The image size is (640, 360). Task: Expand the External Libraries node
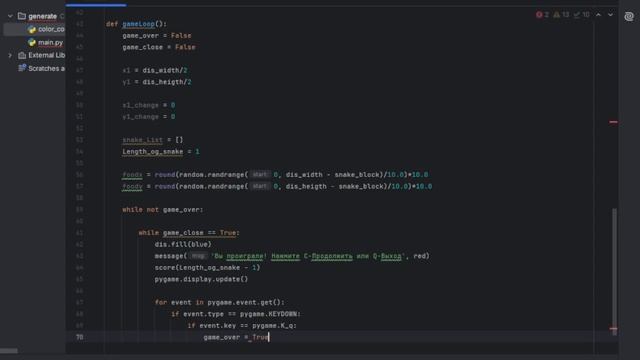pyautogui.click(x=10, y=55)
